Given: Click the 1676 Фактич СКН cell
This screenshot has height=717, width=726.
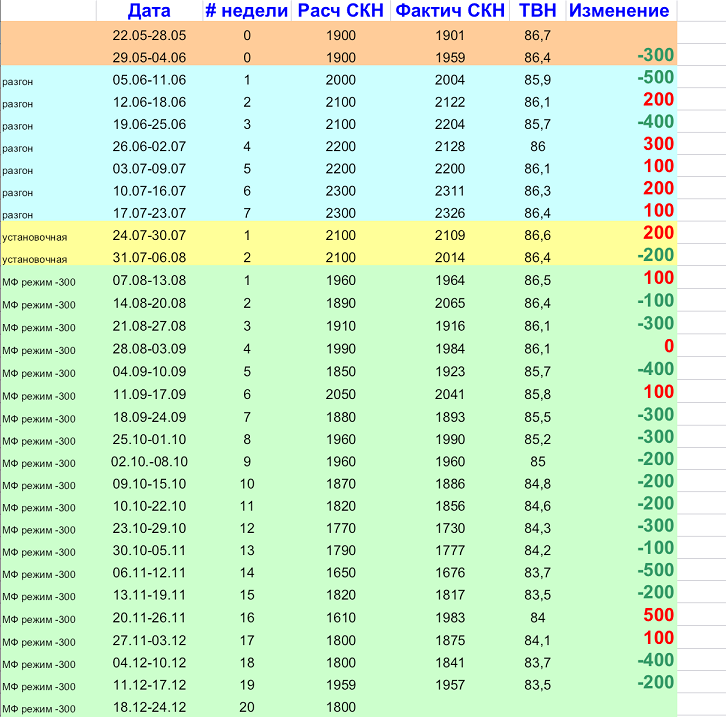Looking at the screenshot, I should (x=450, y=573).
